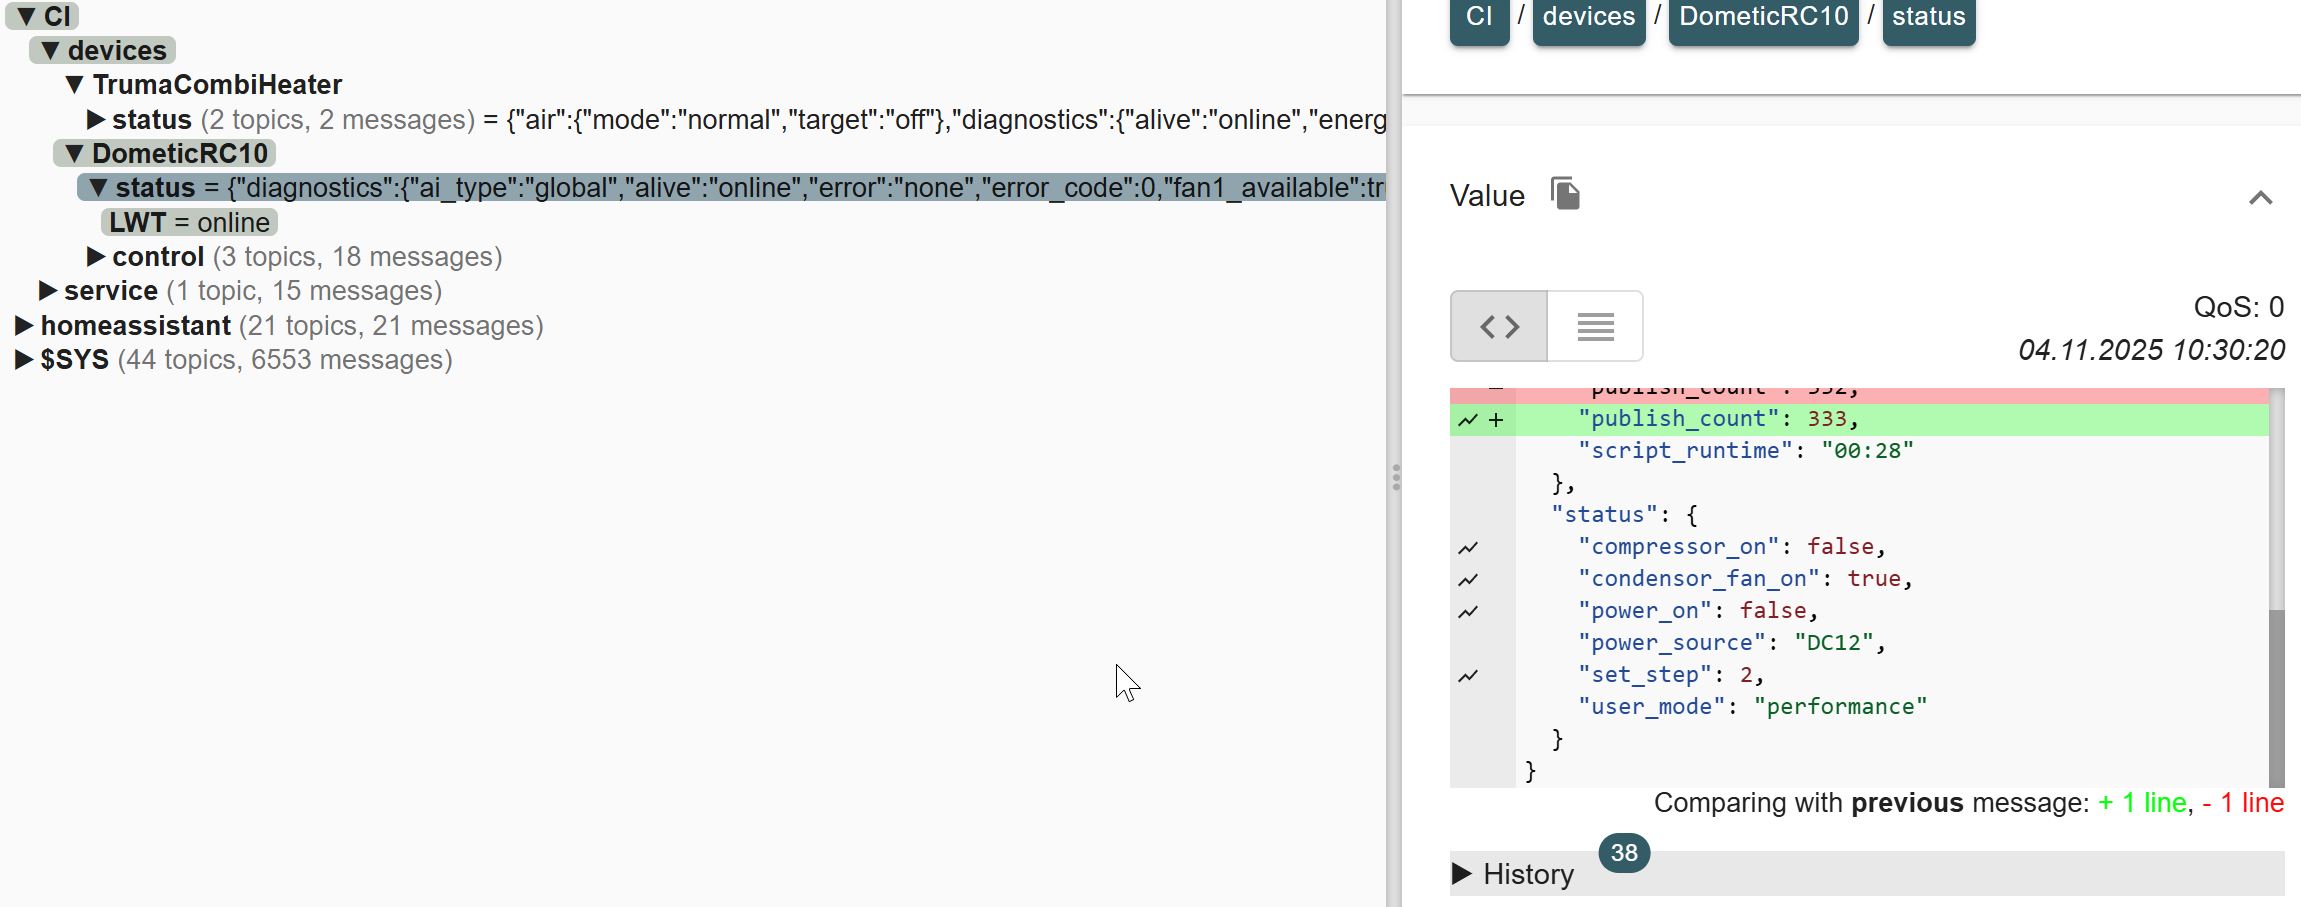Click the CI breadcrumb segment
This screenshot has width=2301, height=907.
point(1479,17)
